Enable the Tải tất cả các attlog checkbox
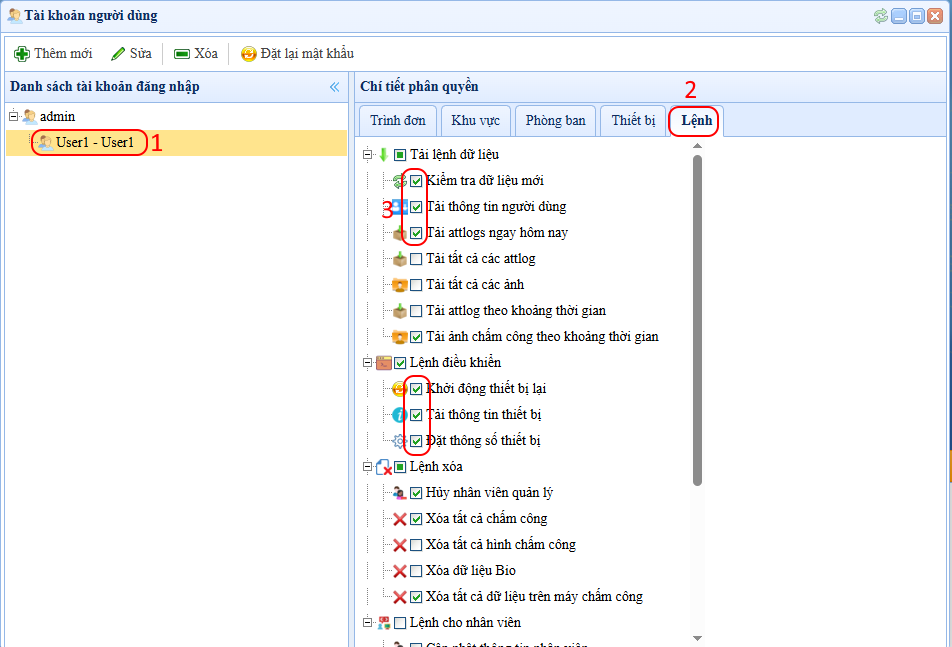The height and width of the screenshot is (647, 952). click(416, 259)
